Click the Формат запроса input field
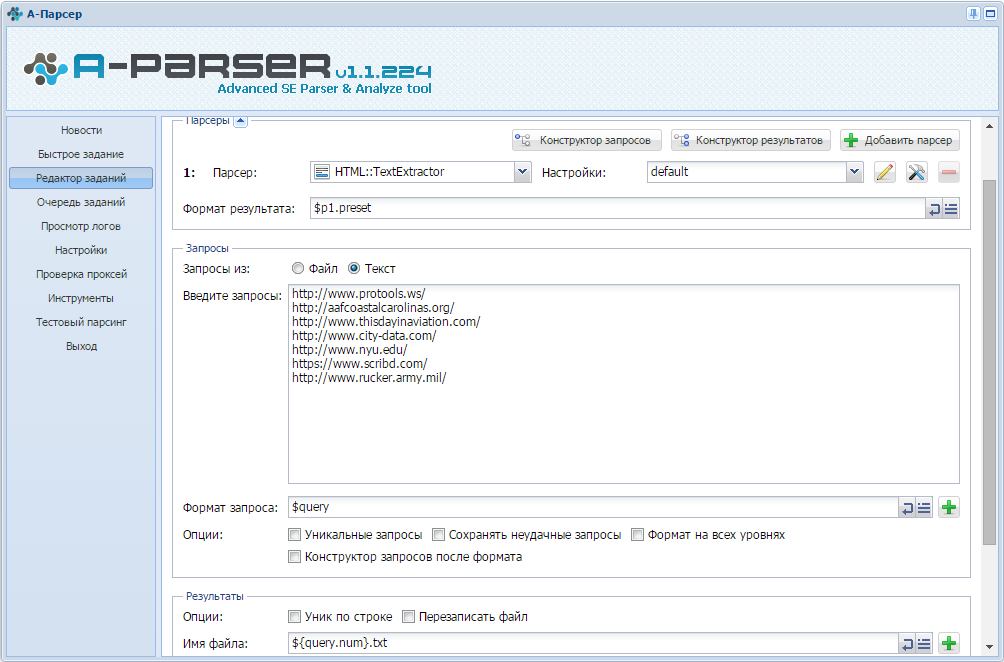Screen dimensions: 1004x662 (x=594, y=507)
